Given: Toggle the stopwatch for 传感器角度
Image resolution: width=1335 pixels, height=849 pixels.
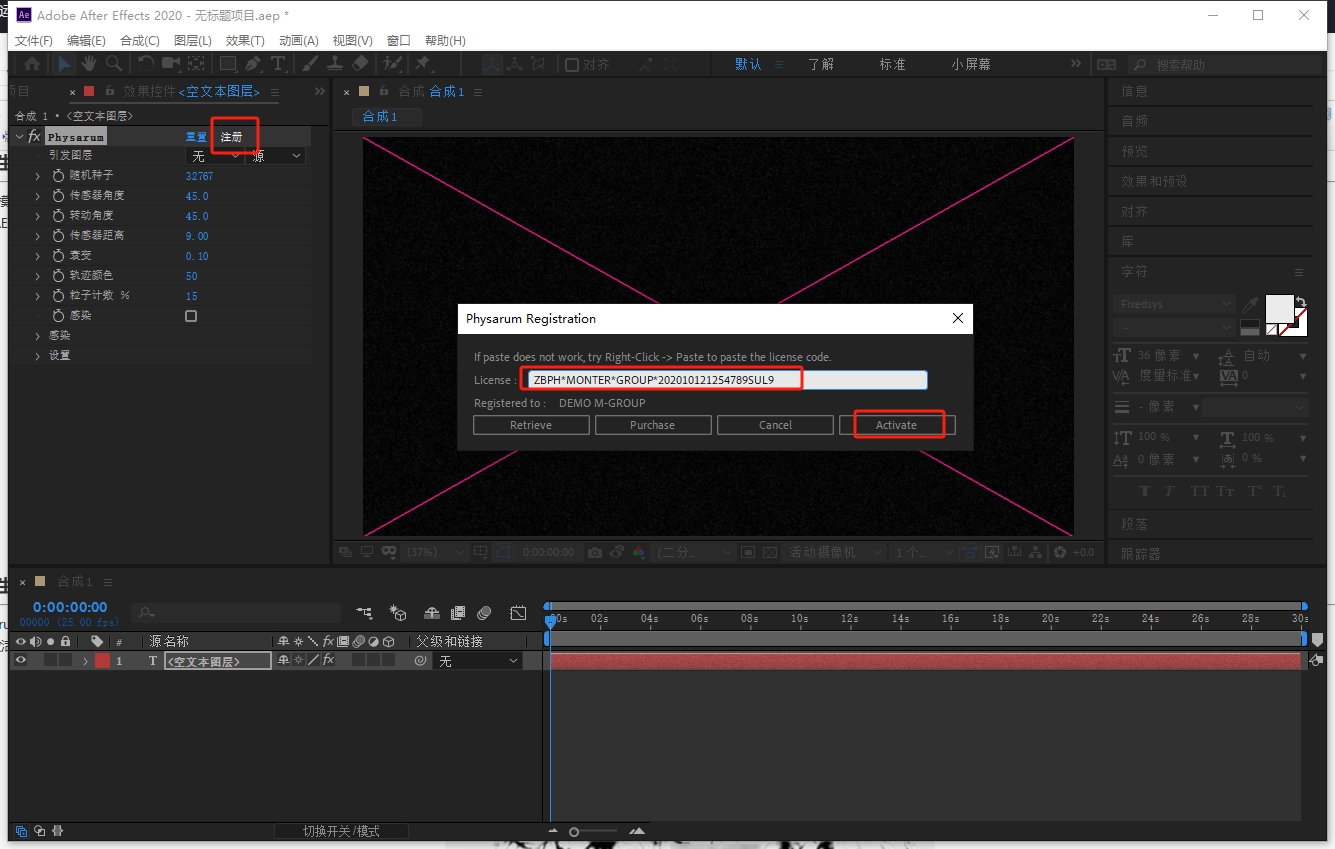Looking at the screenshot, I should click(58, 196).
